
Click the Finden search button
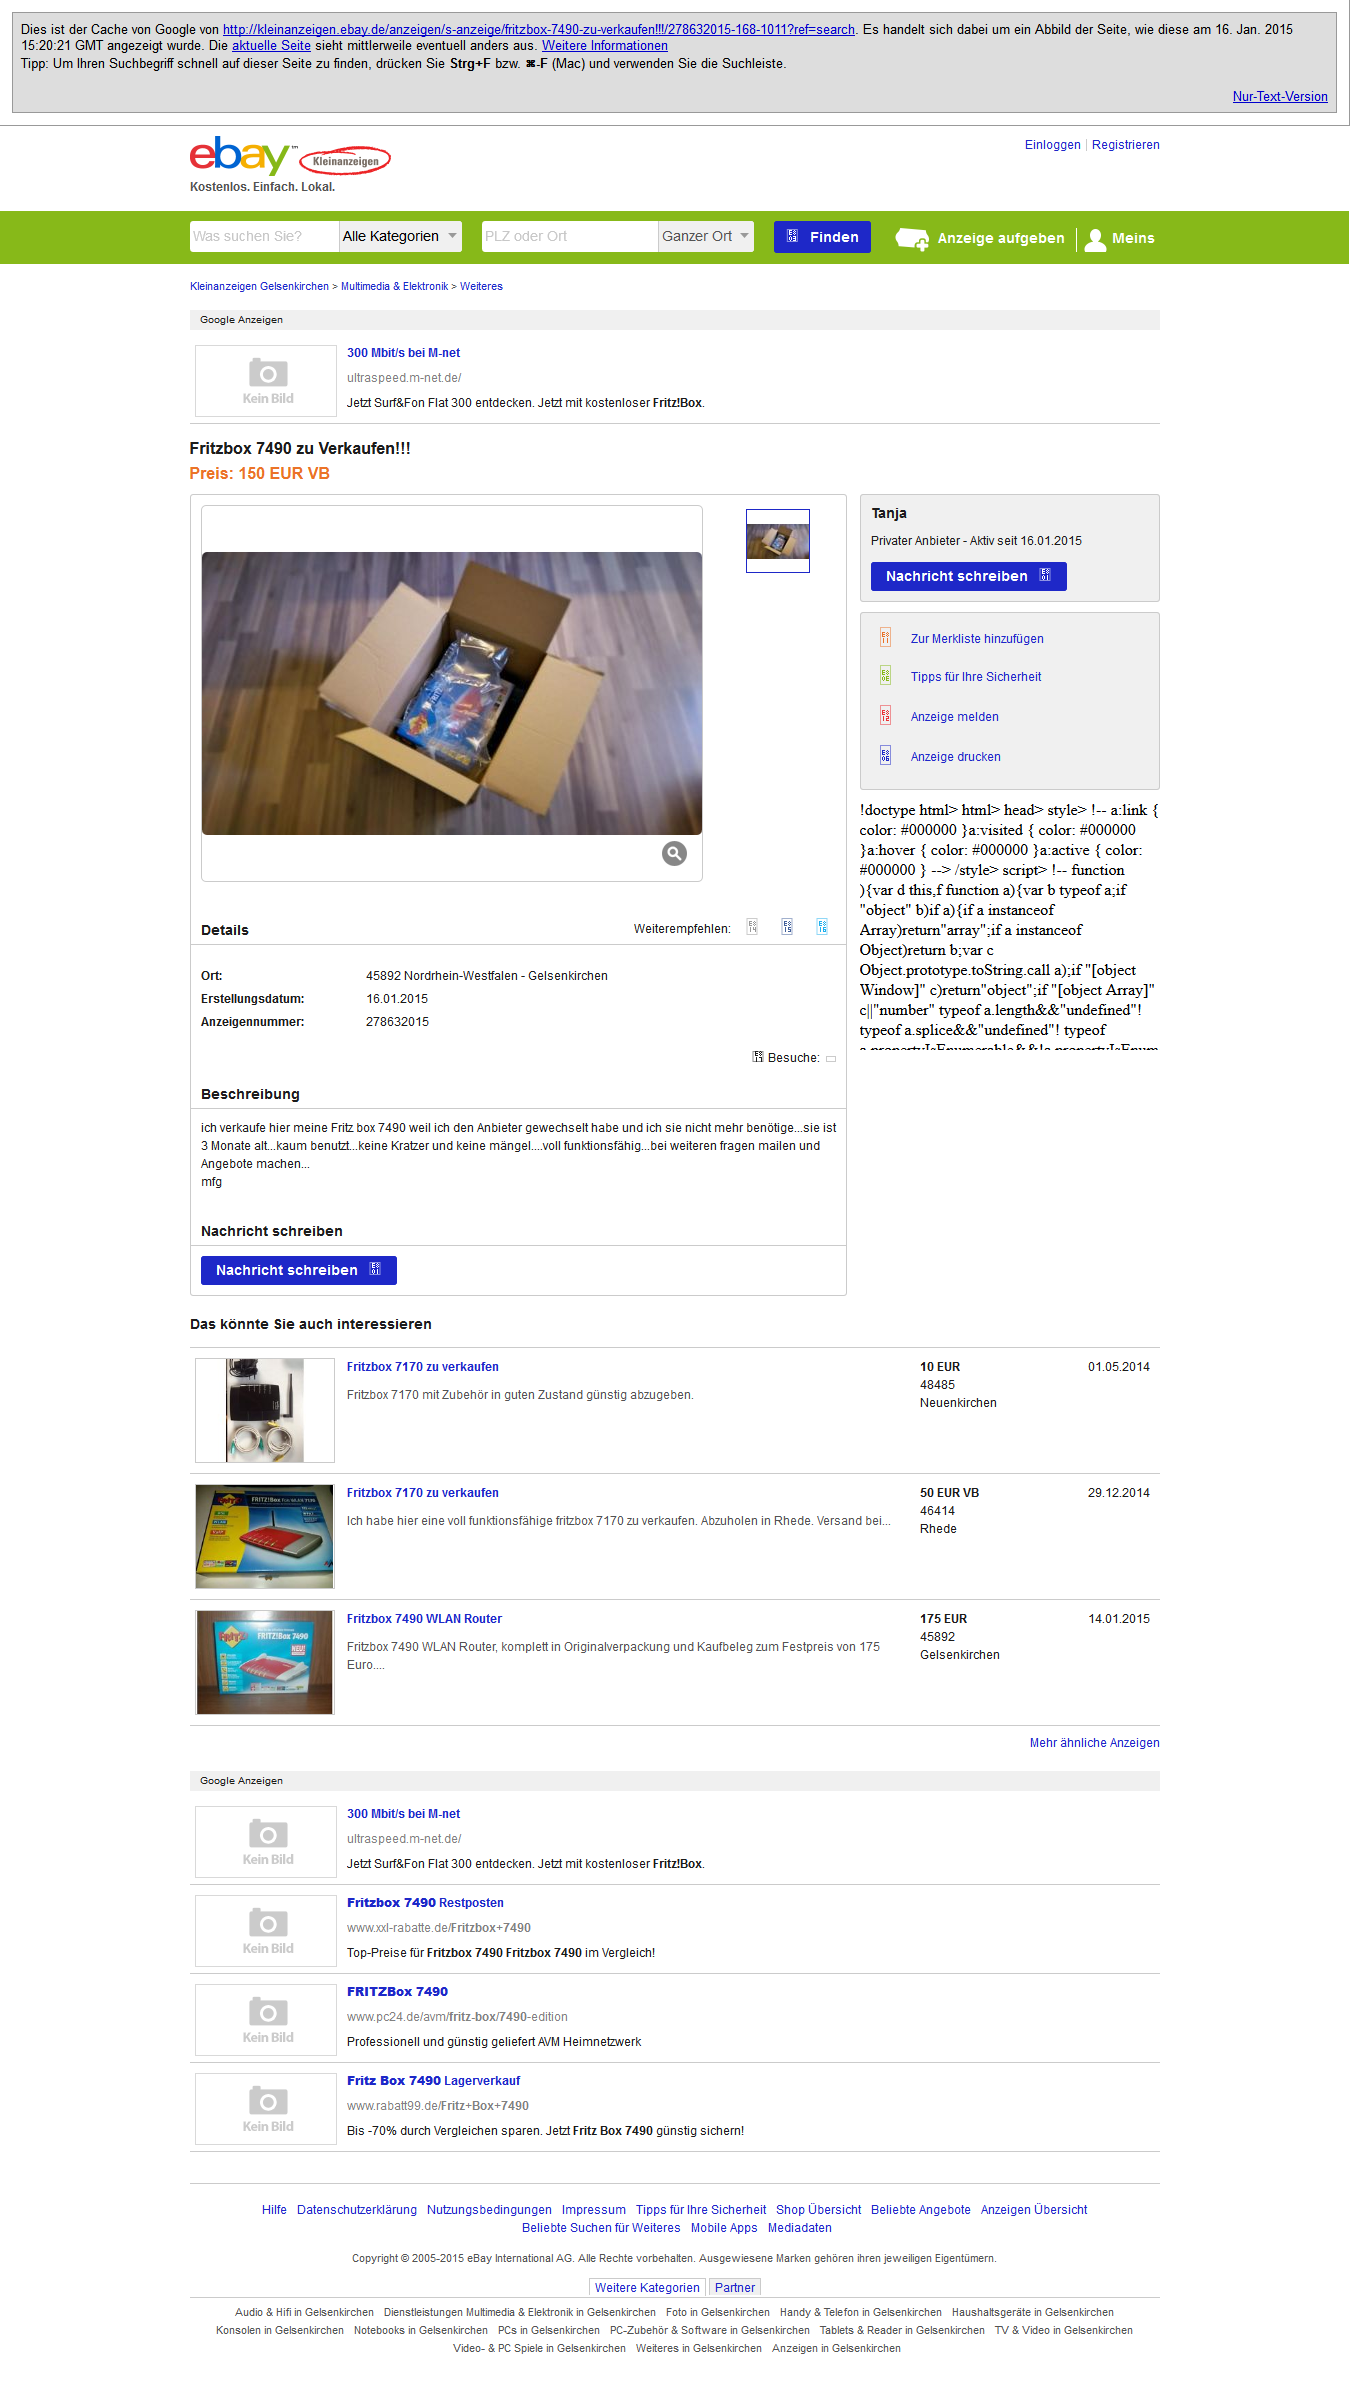pyautogui.click(x=822, y=237)
